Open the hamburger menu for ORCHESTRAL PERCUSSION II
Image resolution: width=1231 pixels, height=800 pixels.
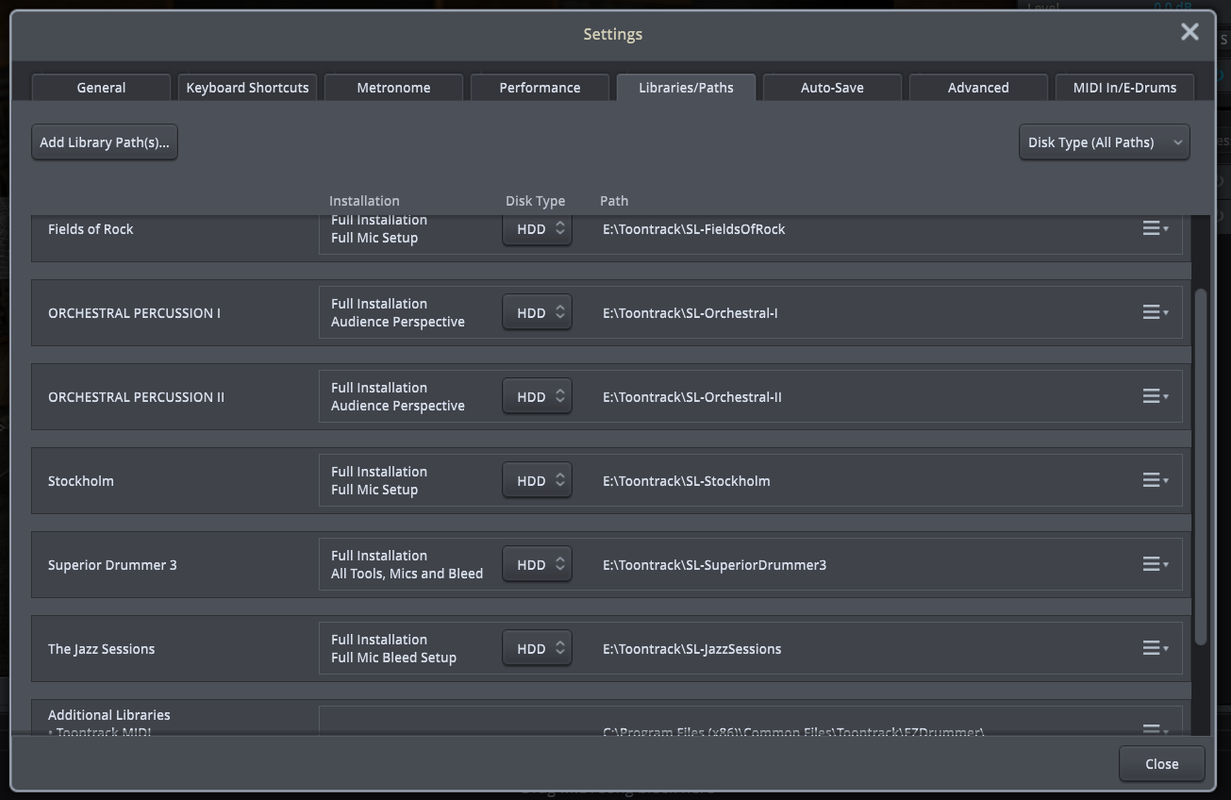tap(1155, 397)
